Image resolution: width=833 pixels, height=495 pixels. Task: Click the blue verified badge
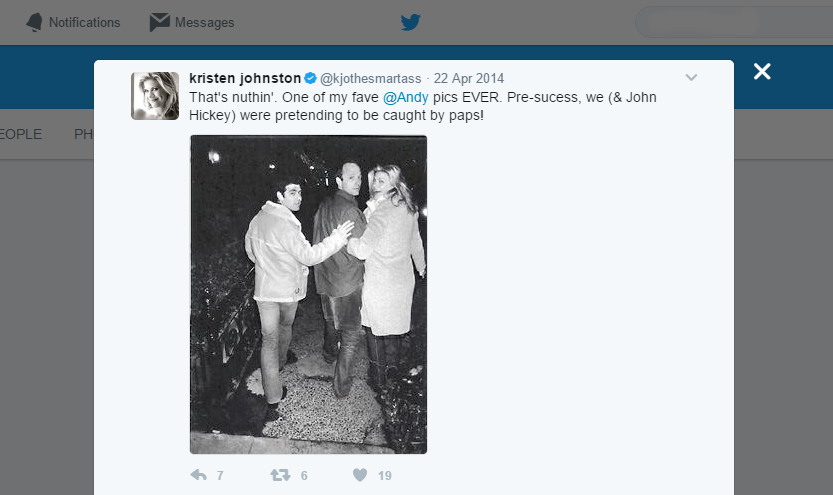[311, 78]
